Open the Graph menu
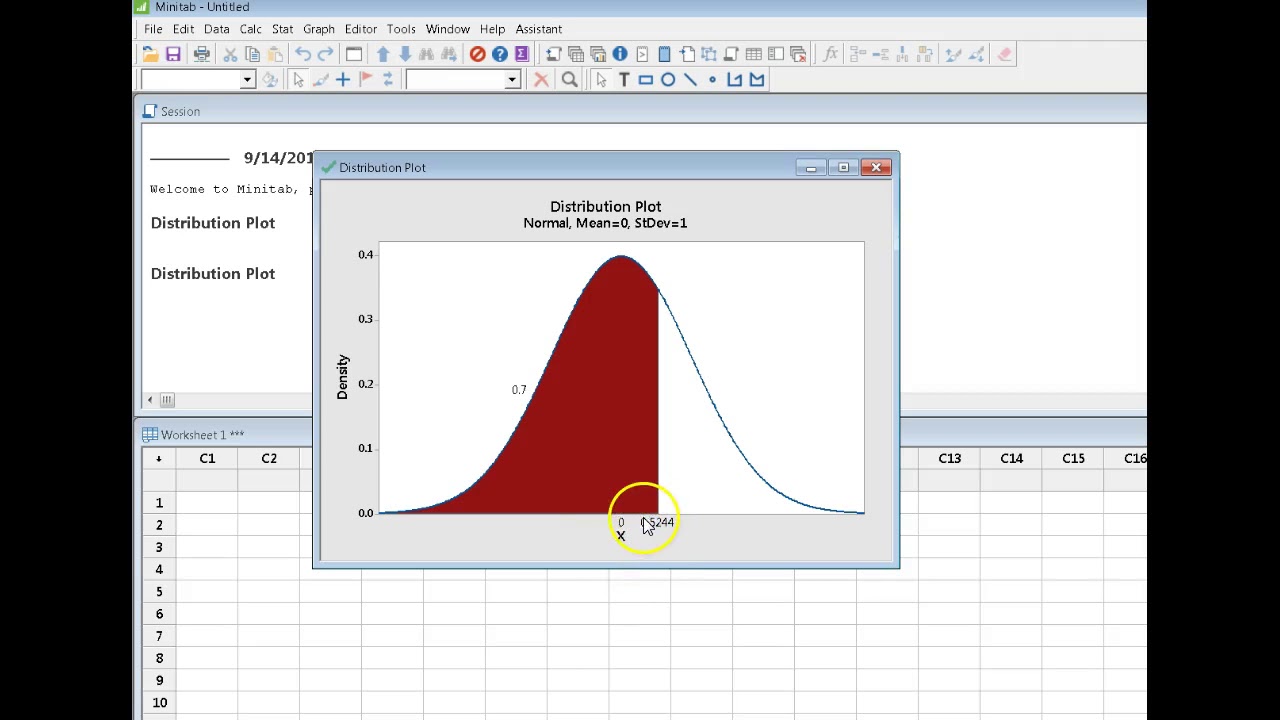 tap(319, 29)
